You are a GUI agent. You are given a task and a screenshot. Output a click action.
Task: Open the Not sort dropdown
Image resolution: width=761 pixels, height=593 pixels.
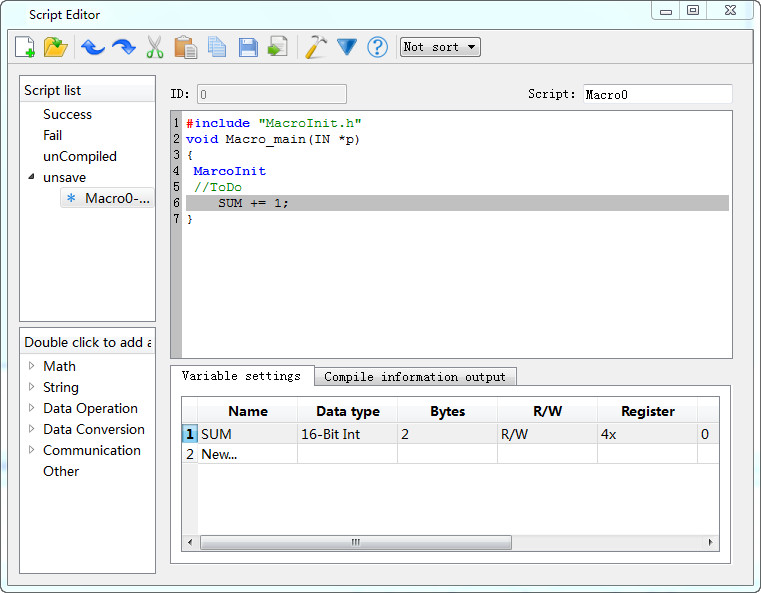(x=440, y=47)
